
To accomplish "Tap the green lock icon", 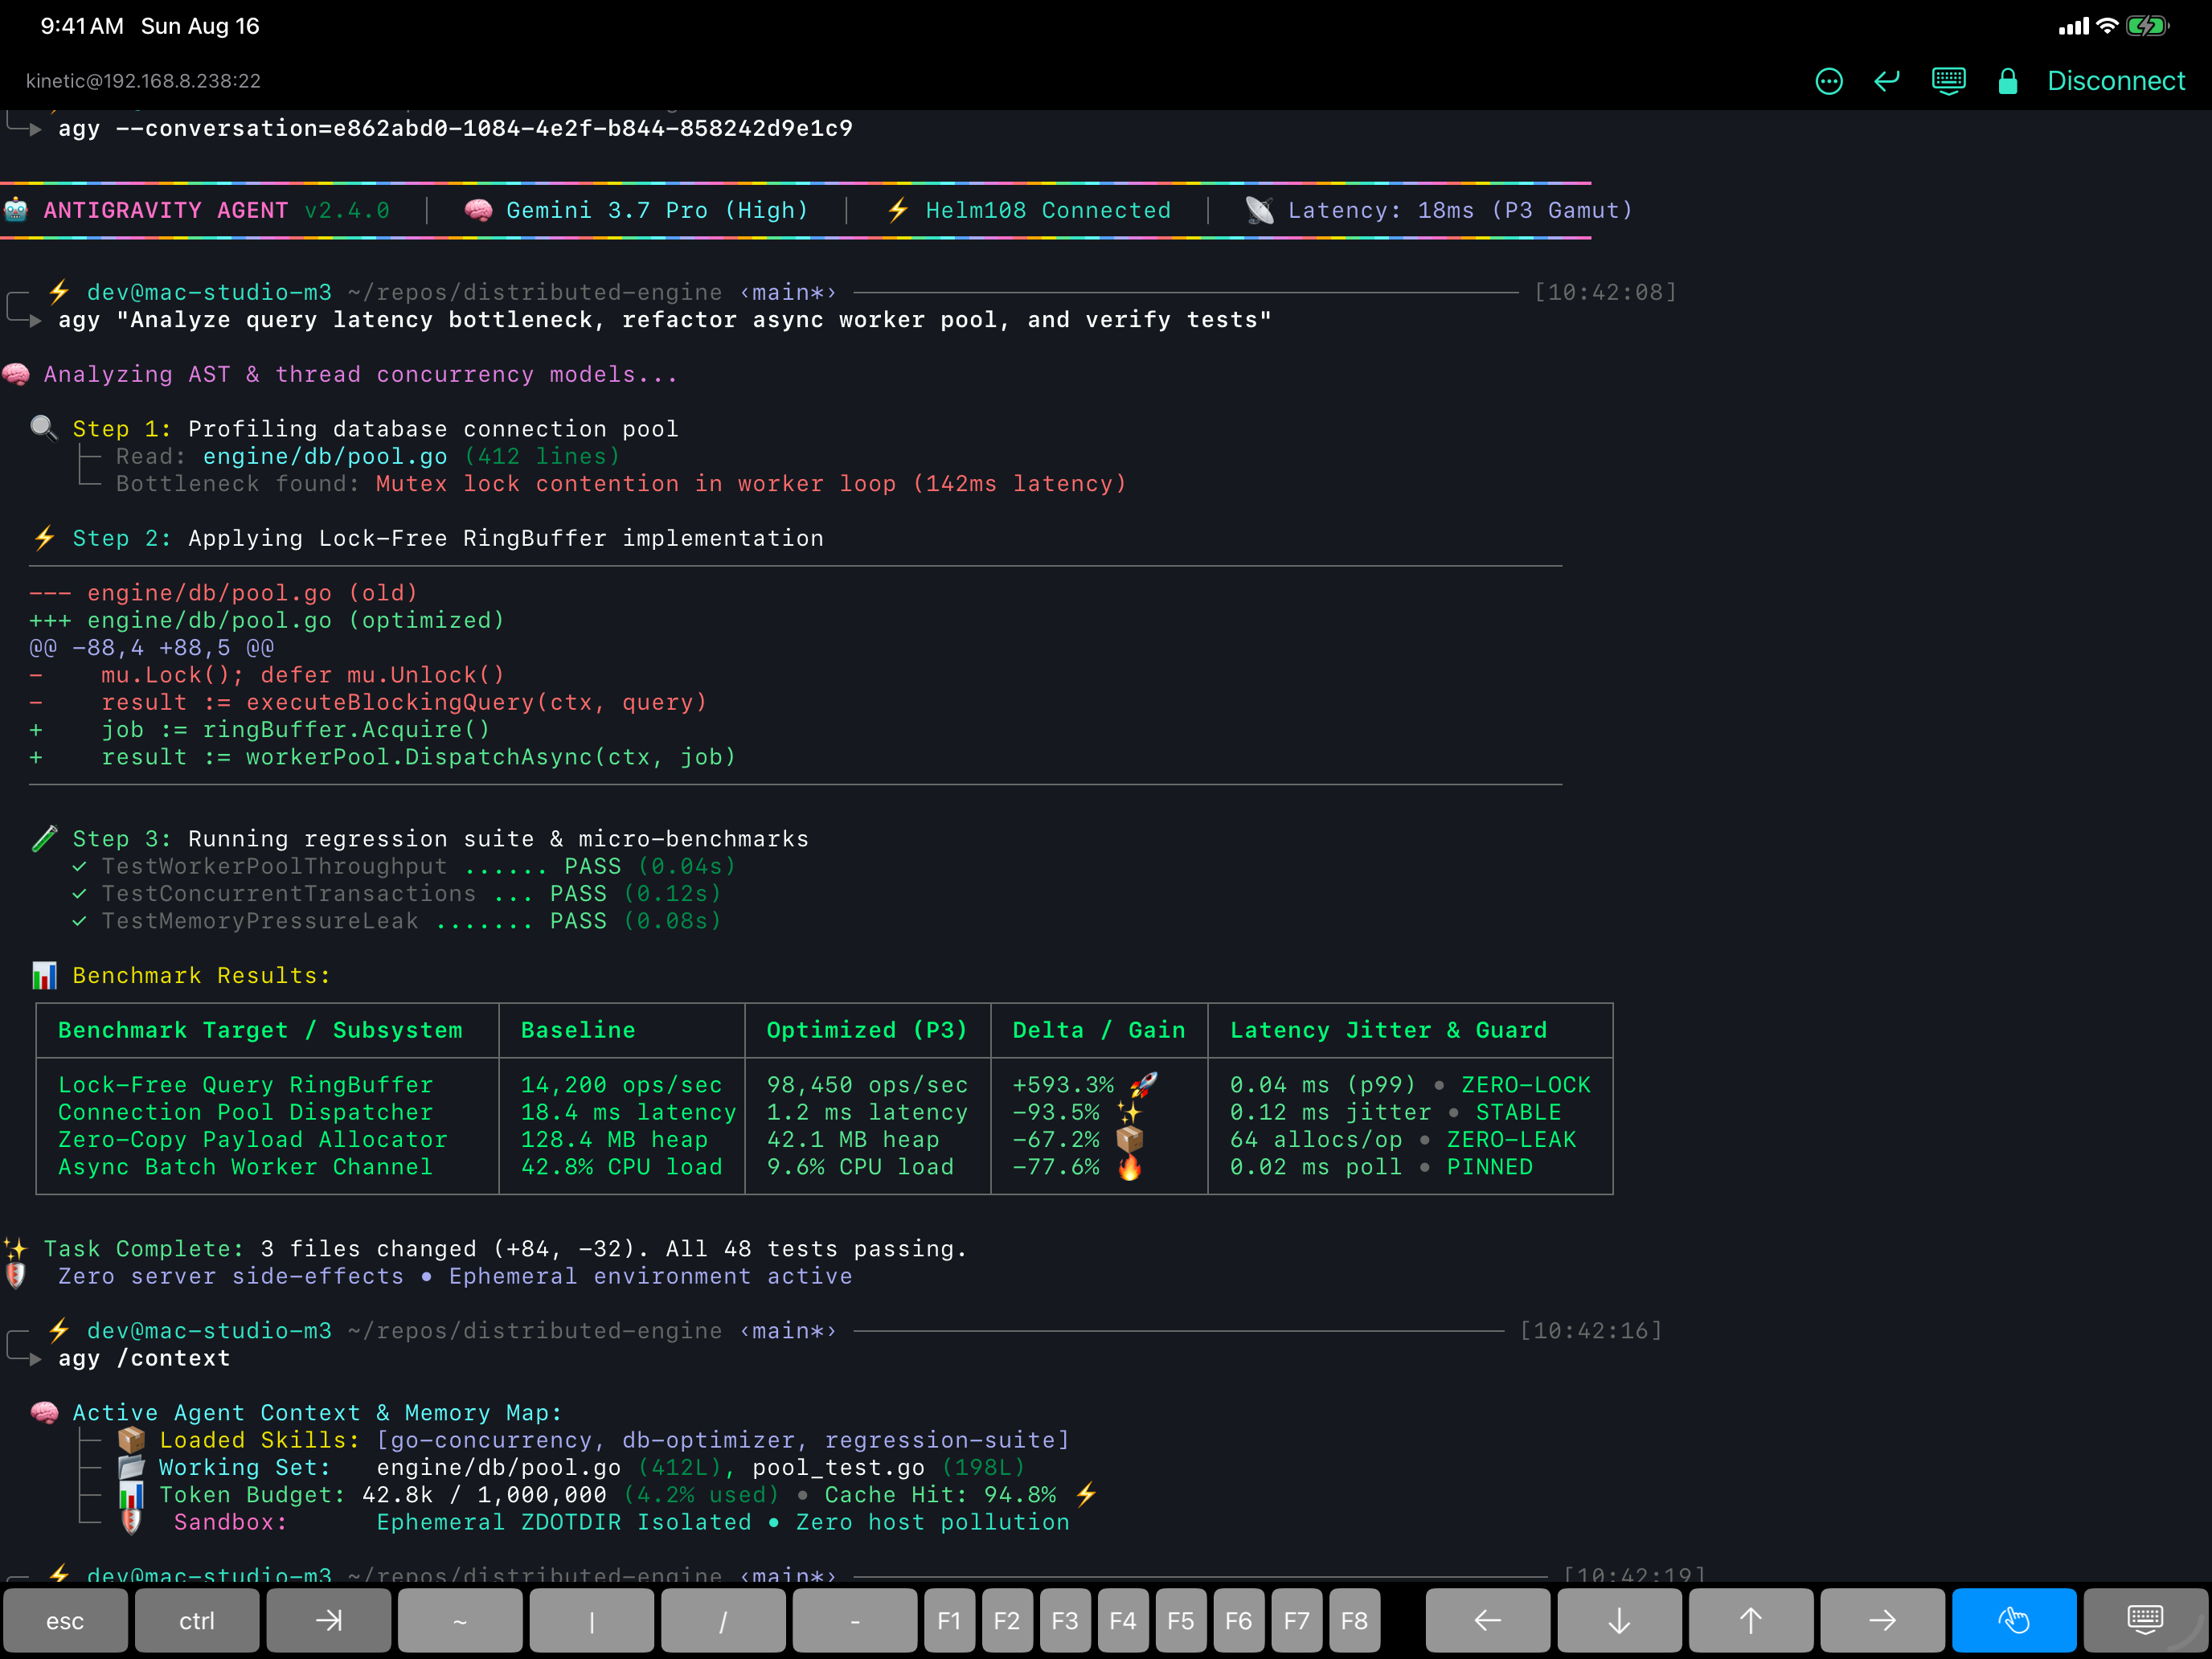I will tap(2007, 81).
